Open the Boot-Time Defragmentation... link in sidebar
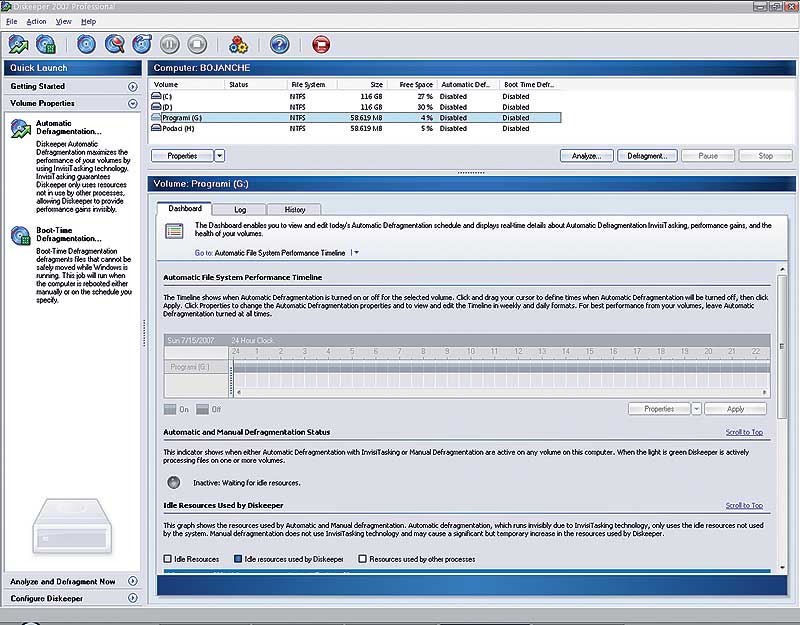Image resolution: width=800 pixels, height=625 pixels. [x=69, y=234]
